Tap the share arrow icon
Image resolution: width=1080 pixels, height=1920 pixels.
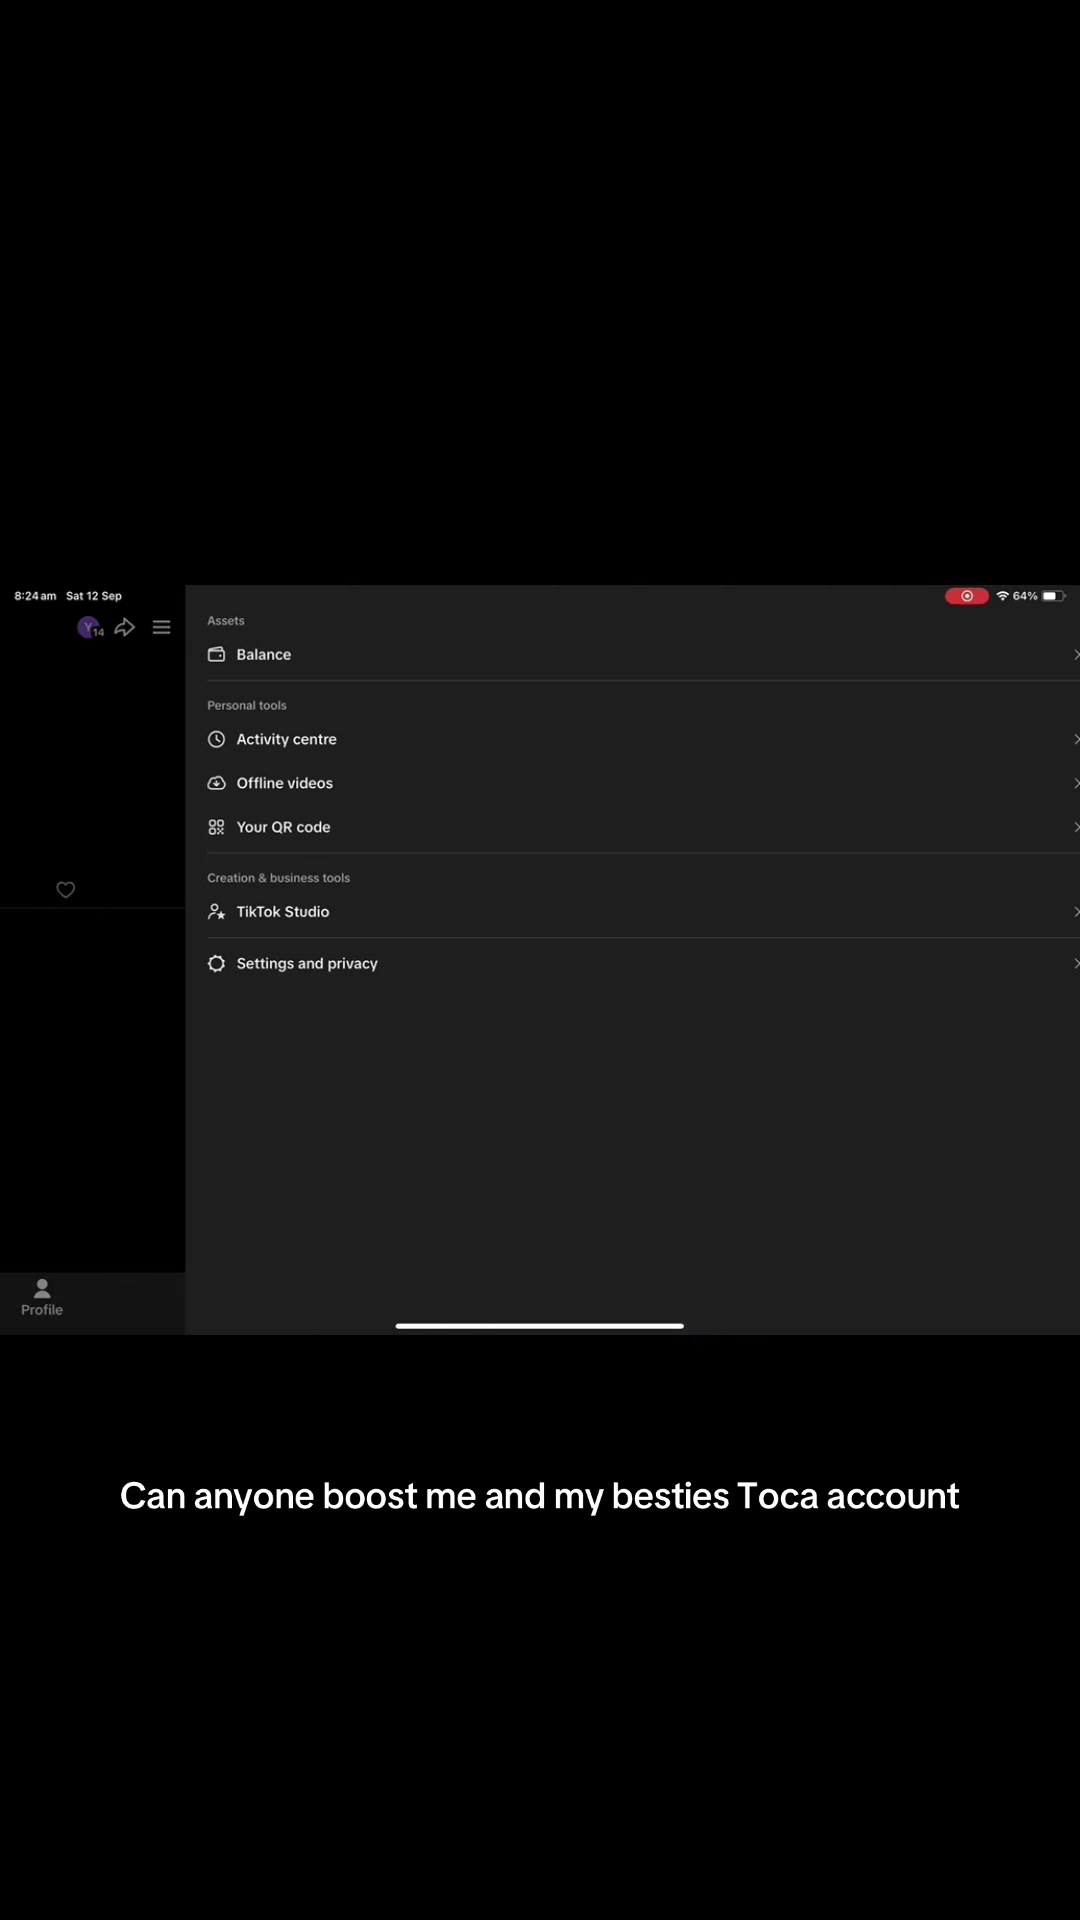tap(125, 627)
